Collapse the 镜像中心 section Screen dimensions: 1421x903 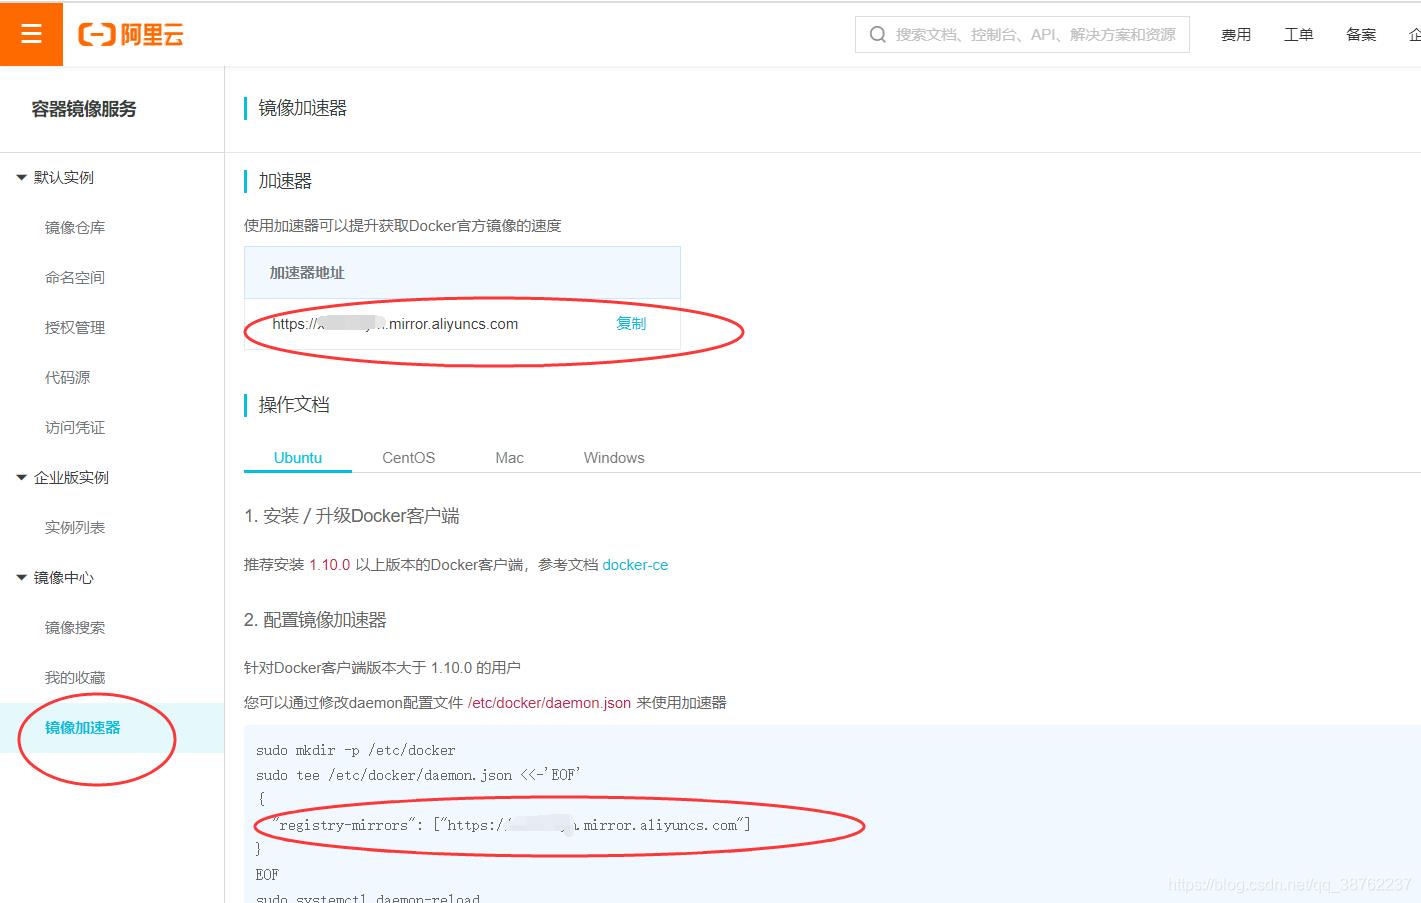click(21, 577)
